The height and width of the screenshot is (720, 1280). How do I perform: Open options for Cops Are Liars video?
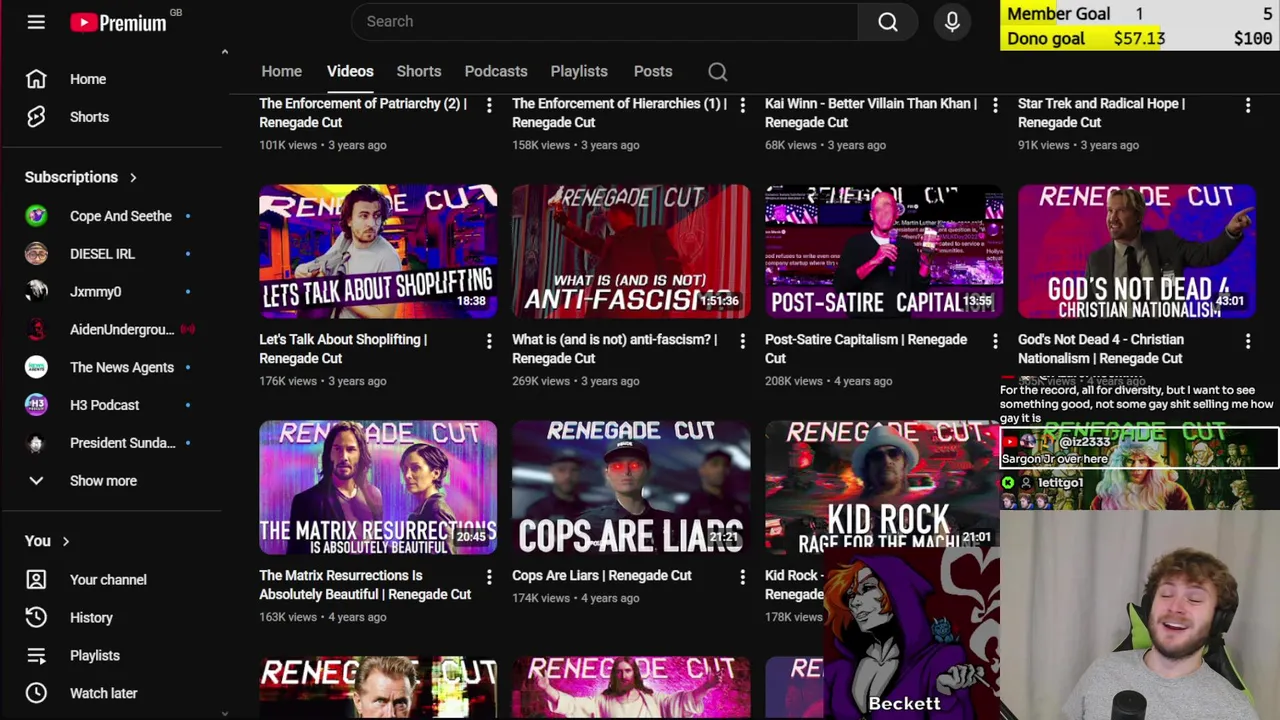[x=742, y=577]
